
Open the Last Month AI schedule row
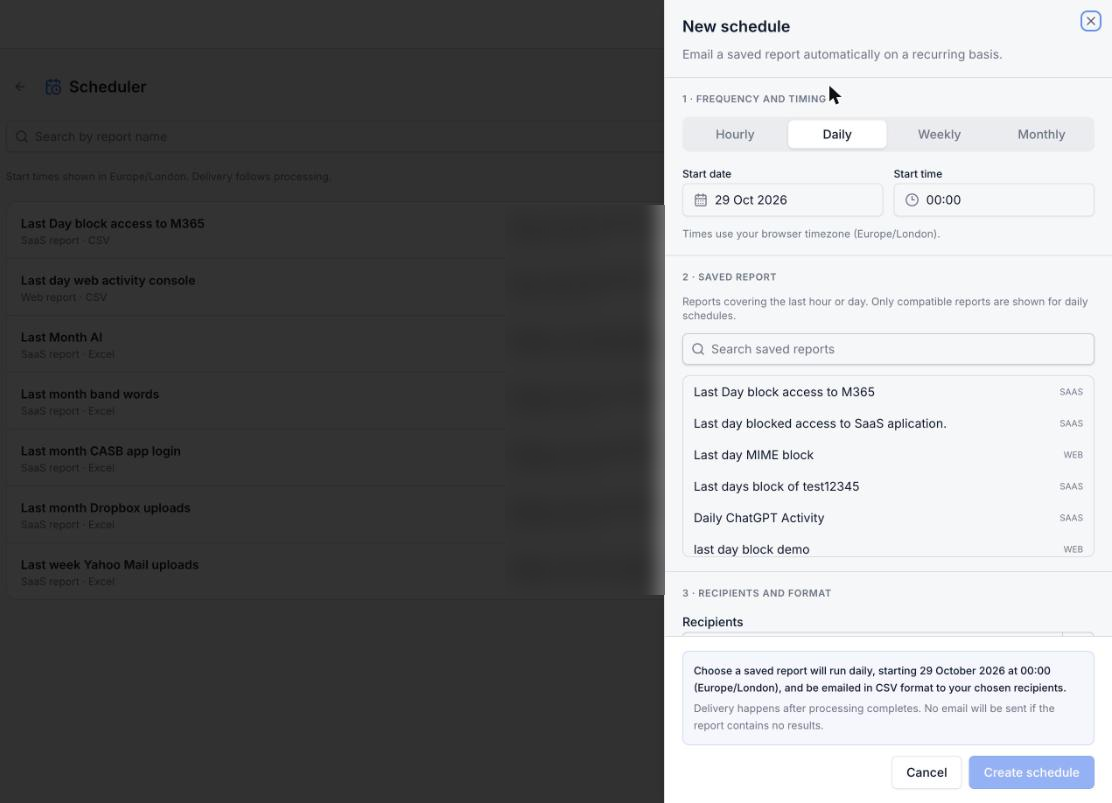333,344
